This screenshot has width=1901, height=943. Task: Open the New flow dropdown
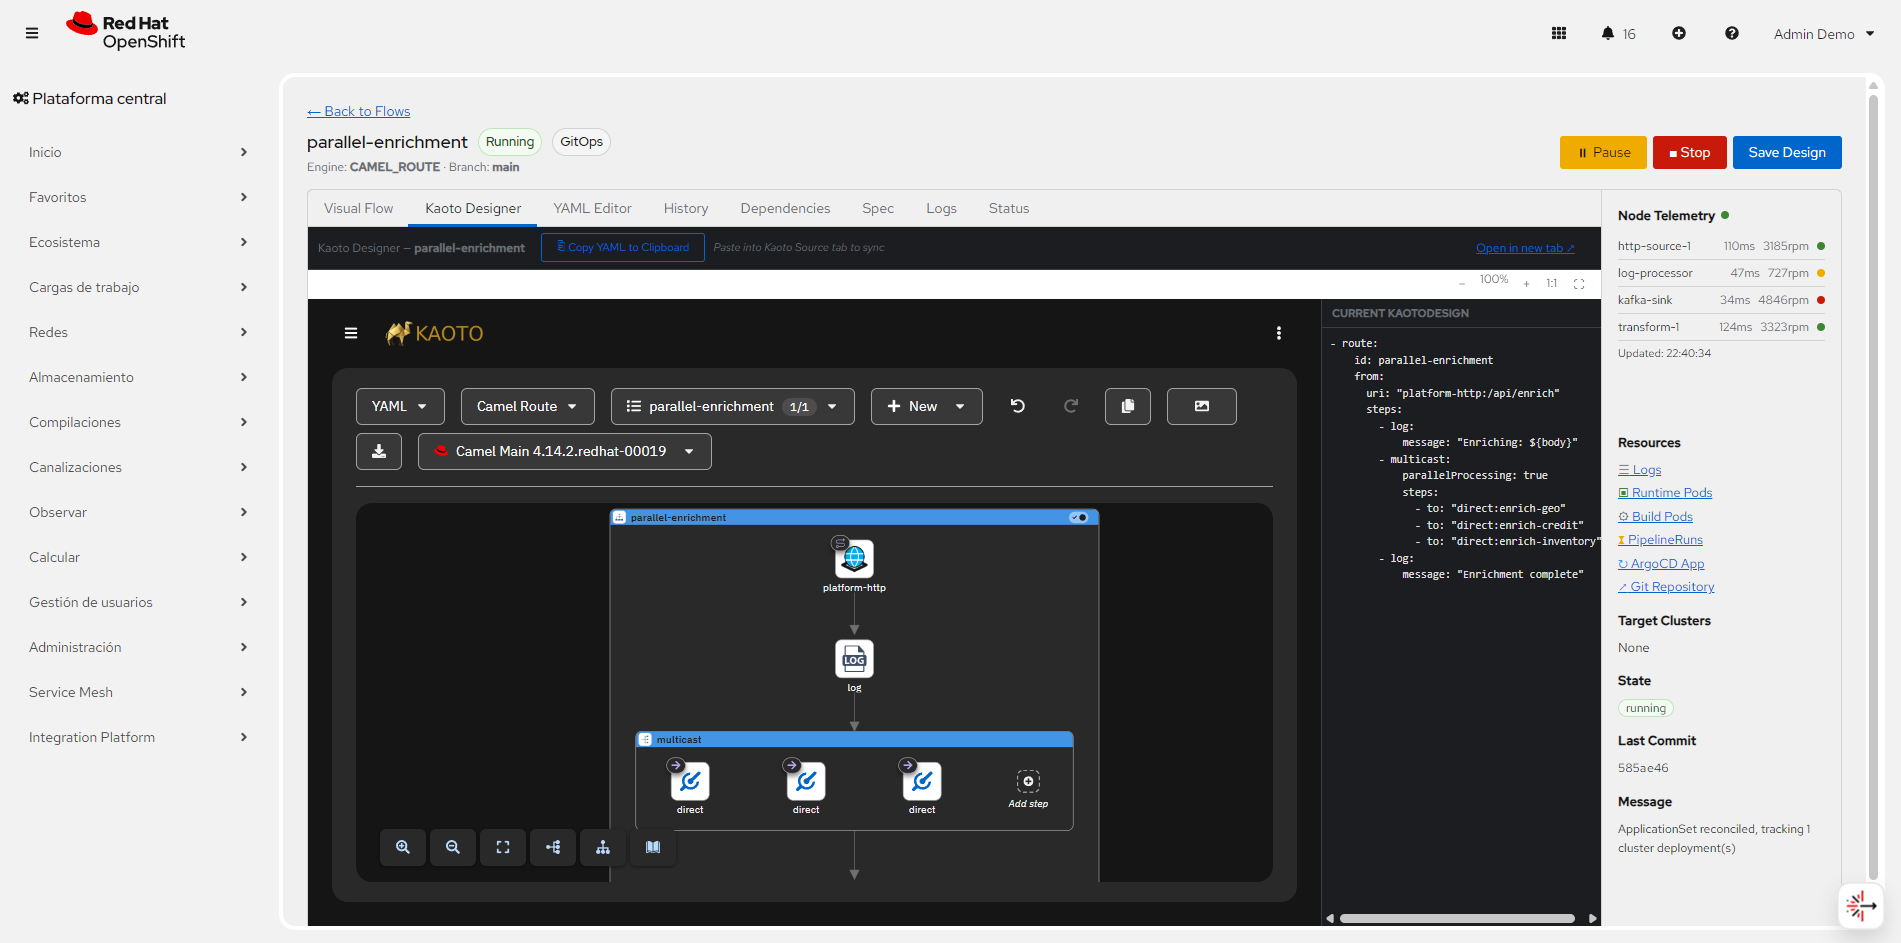coord(927,406)
